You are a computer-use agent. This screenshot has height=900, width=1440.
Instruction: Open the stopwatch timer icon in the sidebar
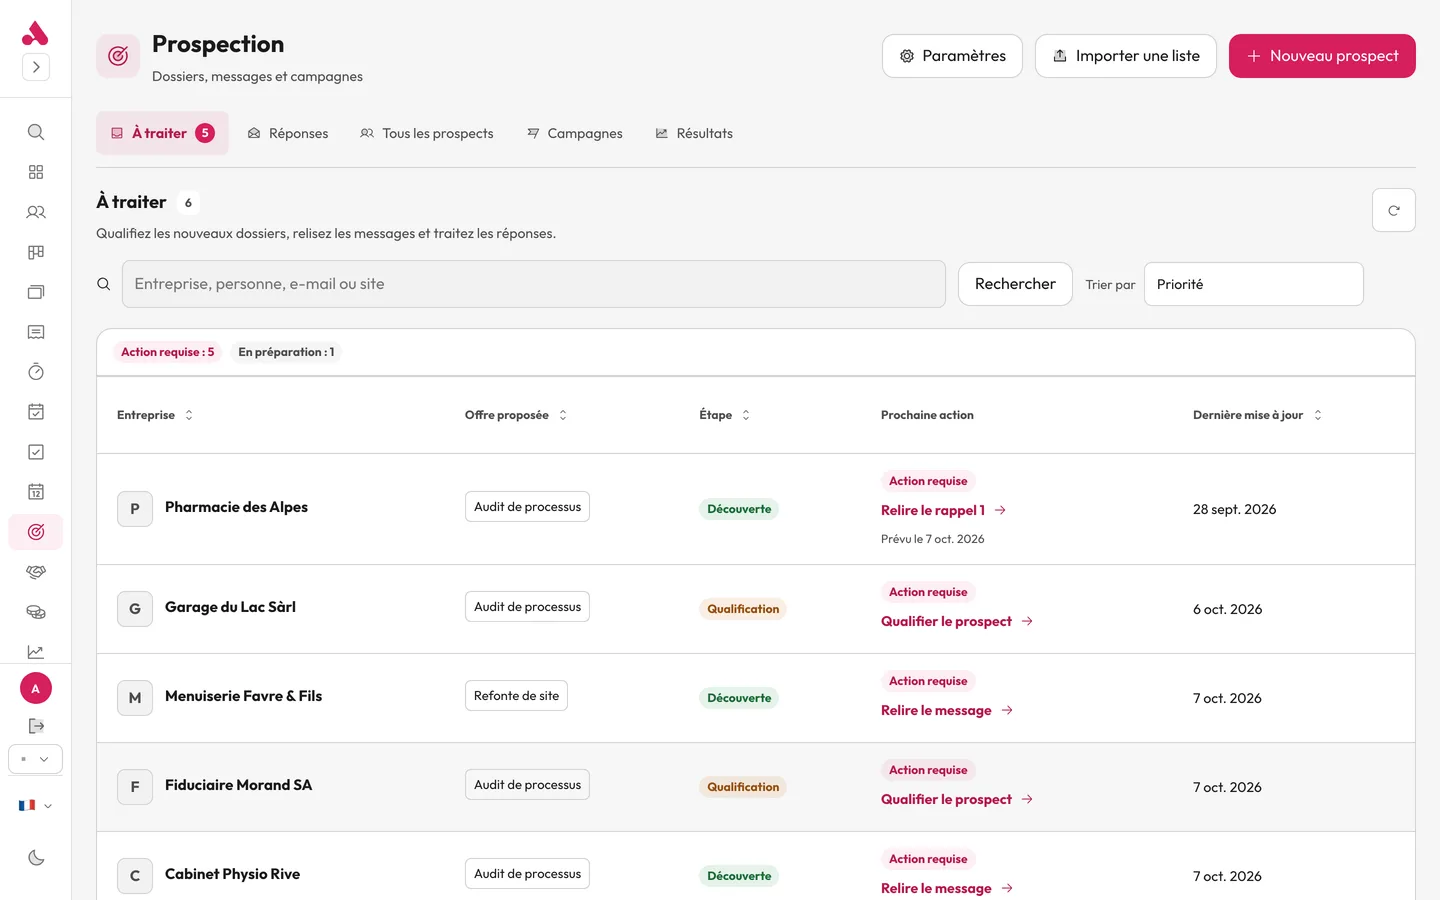click(x=36, y=372)
